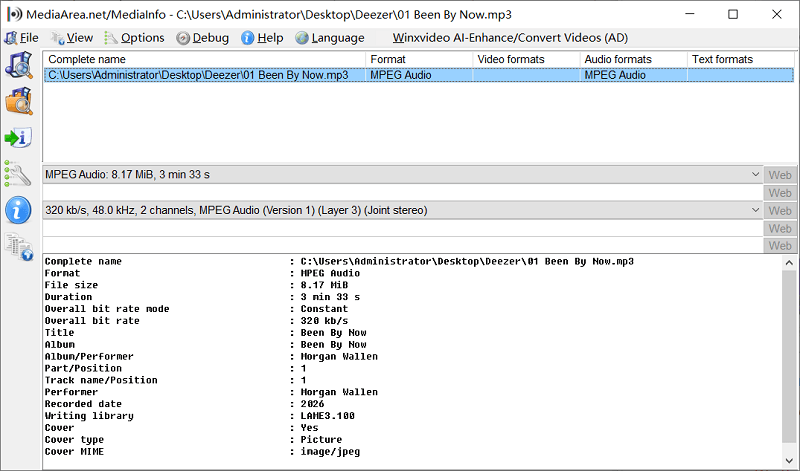Click the Overall bit rate value 320 kb/s

[x=324, y=321]
